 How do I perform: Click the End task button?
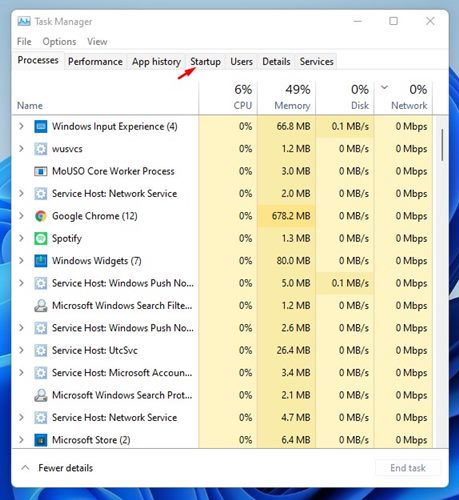(x=408, y=468)
